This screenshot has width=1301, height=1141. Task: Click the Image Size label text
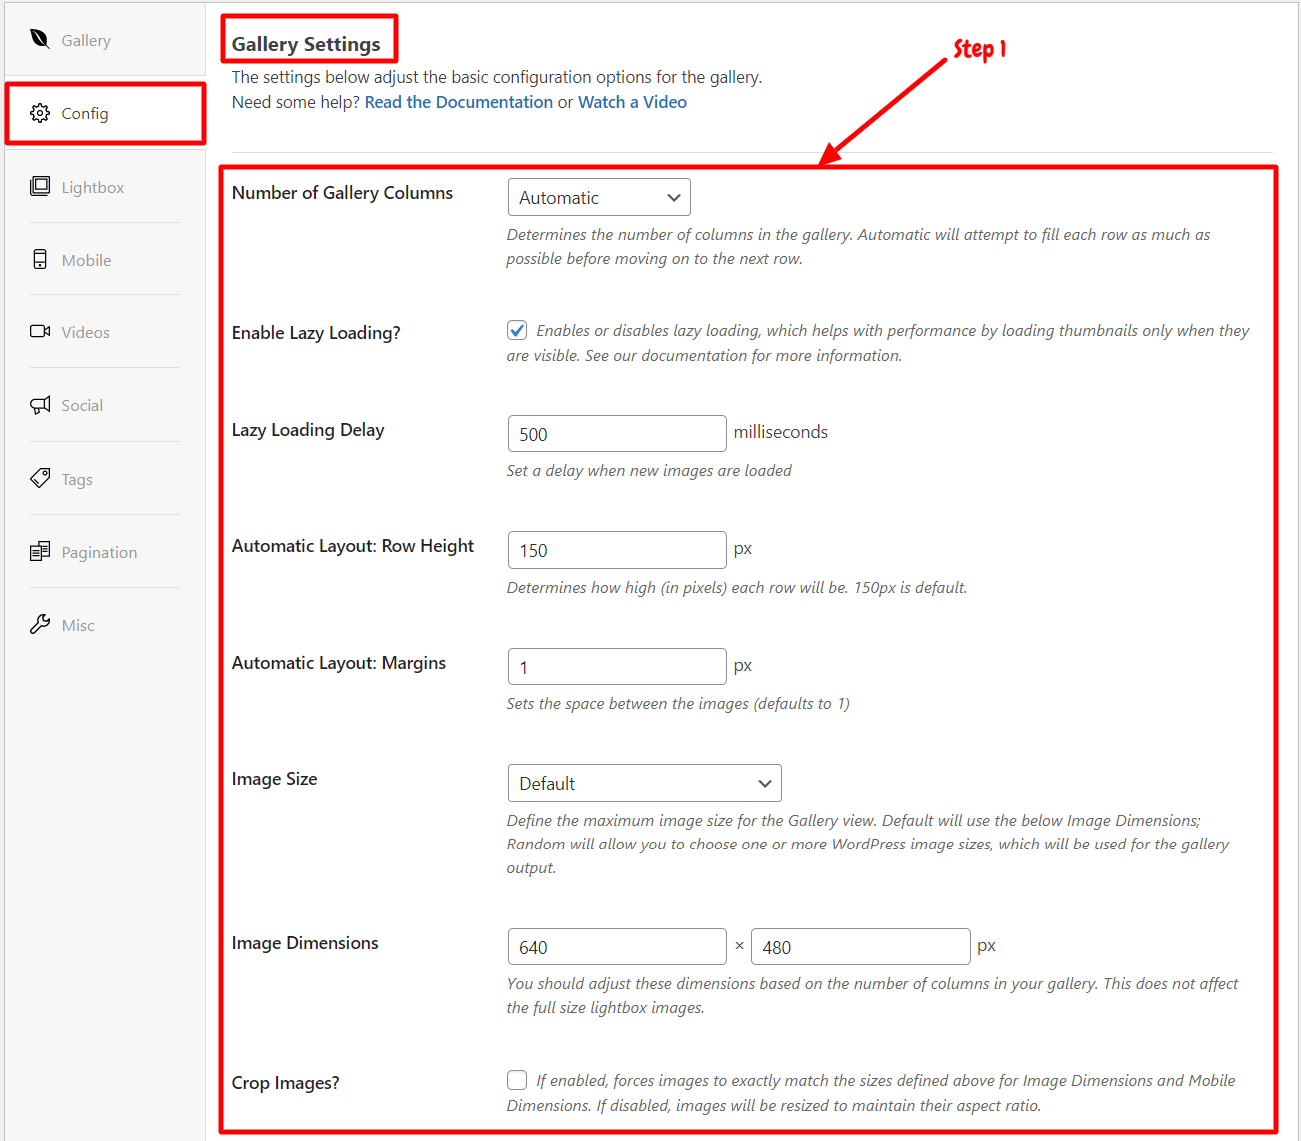point(274,779)
